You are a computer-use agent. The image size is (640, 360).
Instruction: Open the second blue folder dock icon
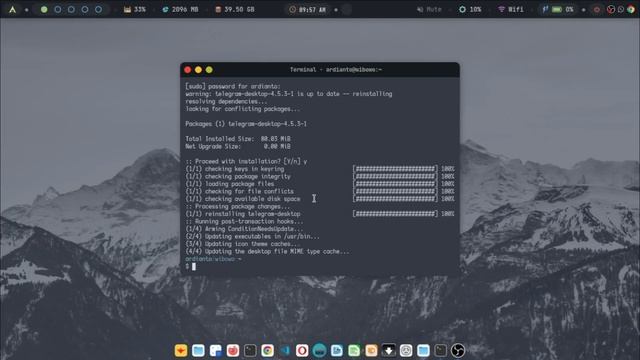tap(423, 350)
